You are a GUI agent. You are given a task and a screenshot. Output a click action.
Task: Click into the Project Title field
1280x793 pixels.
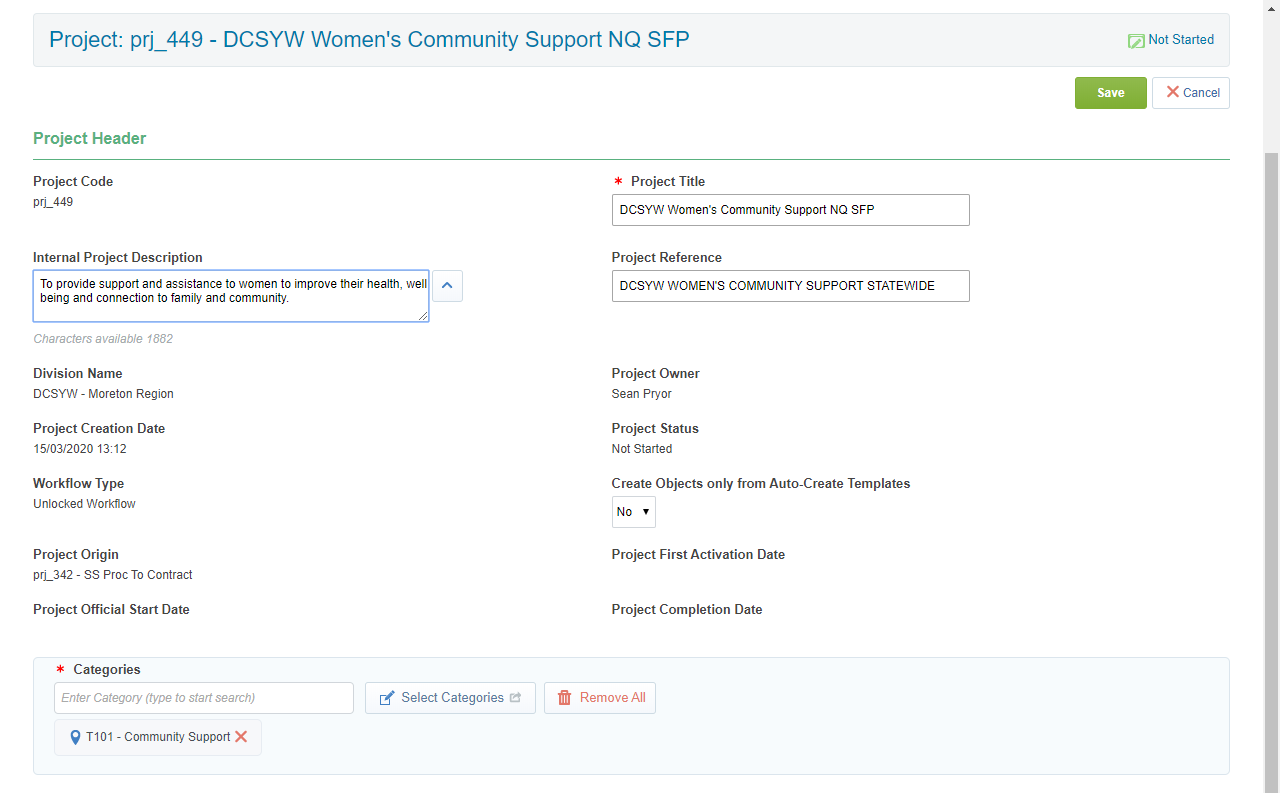pos(790,210)
